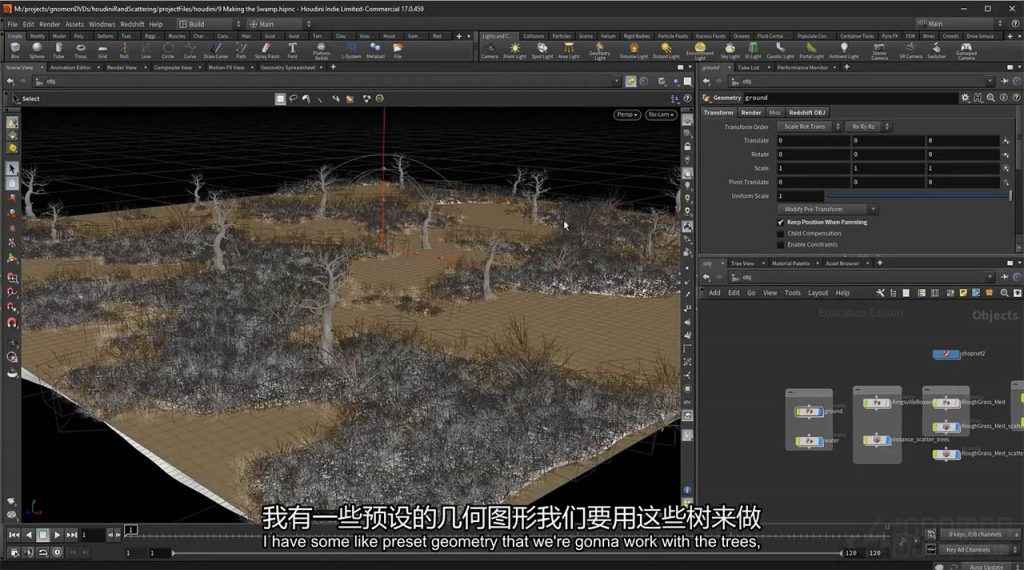Select the Null shelf tool

pos(124,50)
